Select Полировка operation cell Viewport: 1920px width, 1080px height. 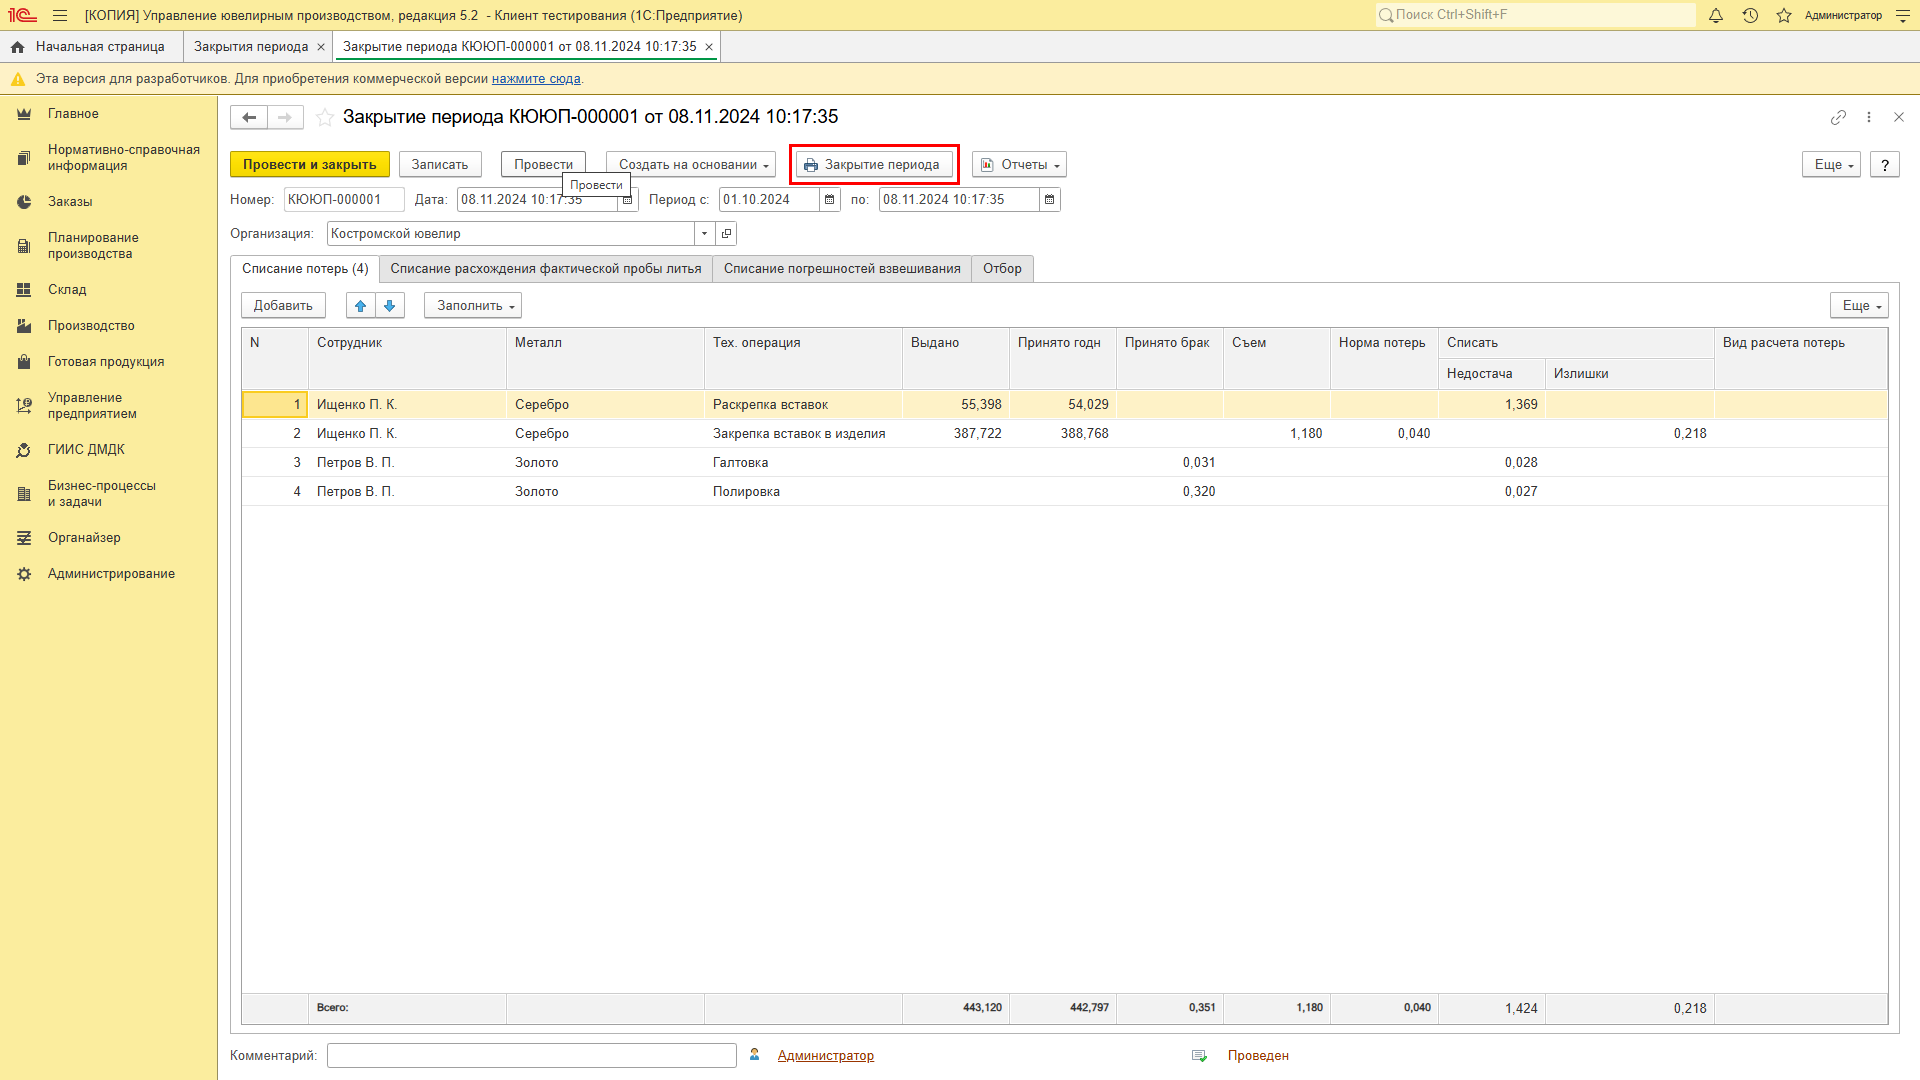[x=804, y=492]
